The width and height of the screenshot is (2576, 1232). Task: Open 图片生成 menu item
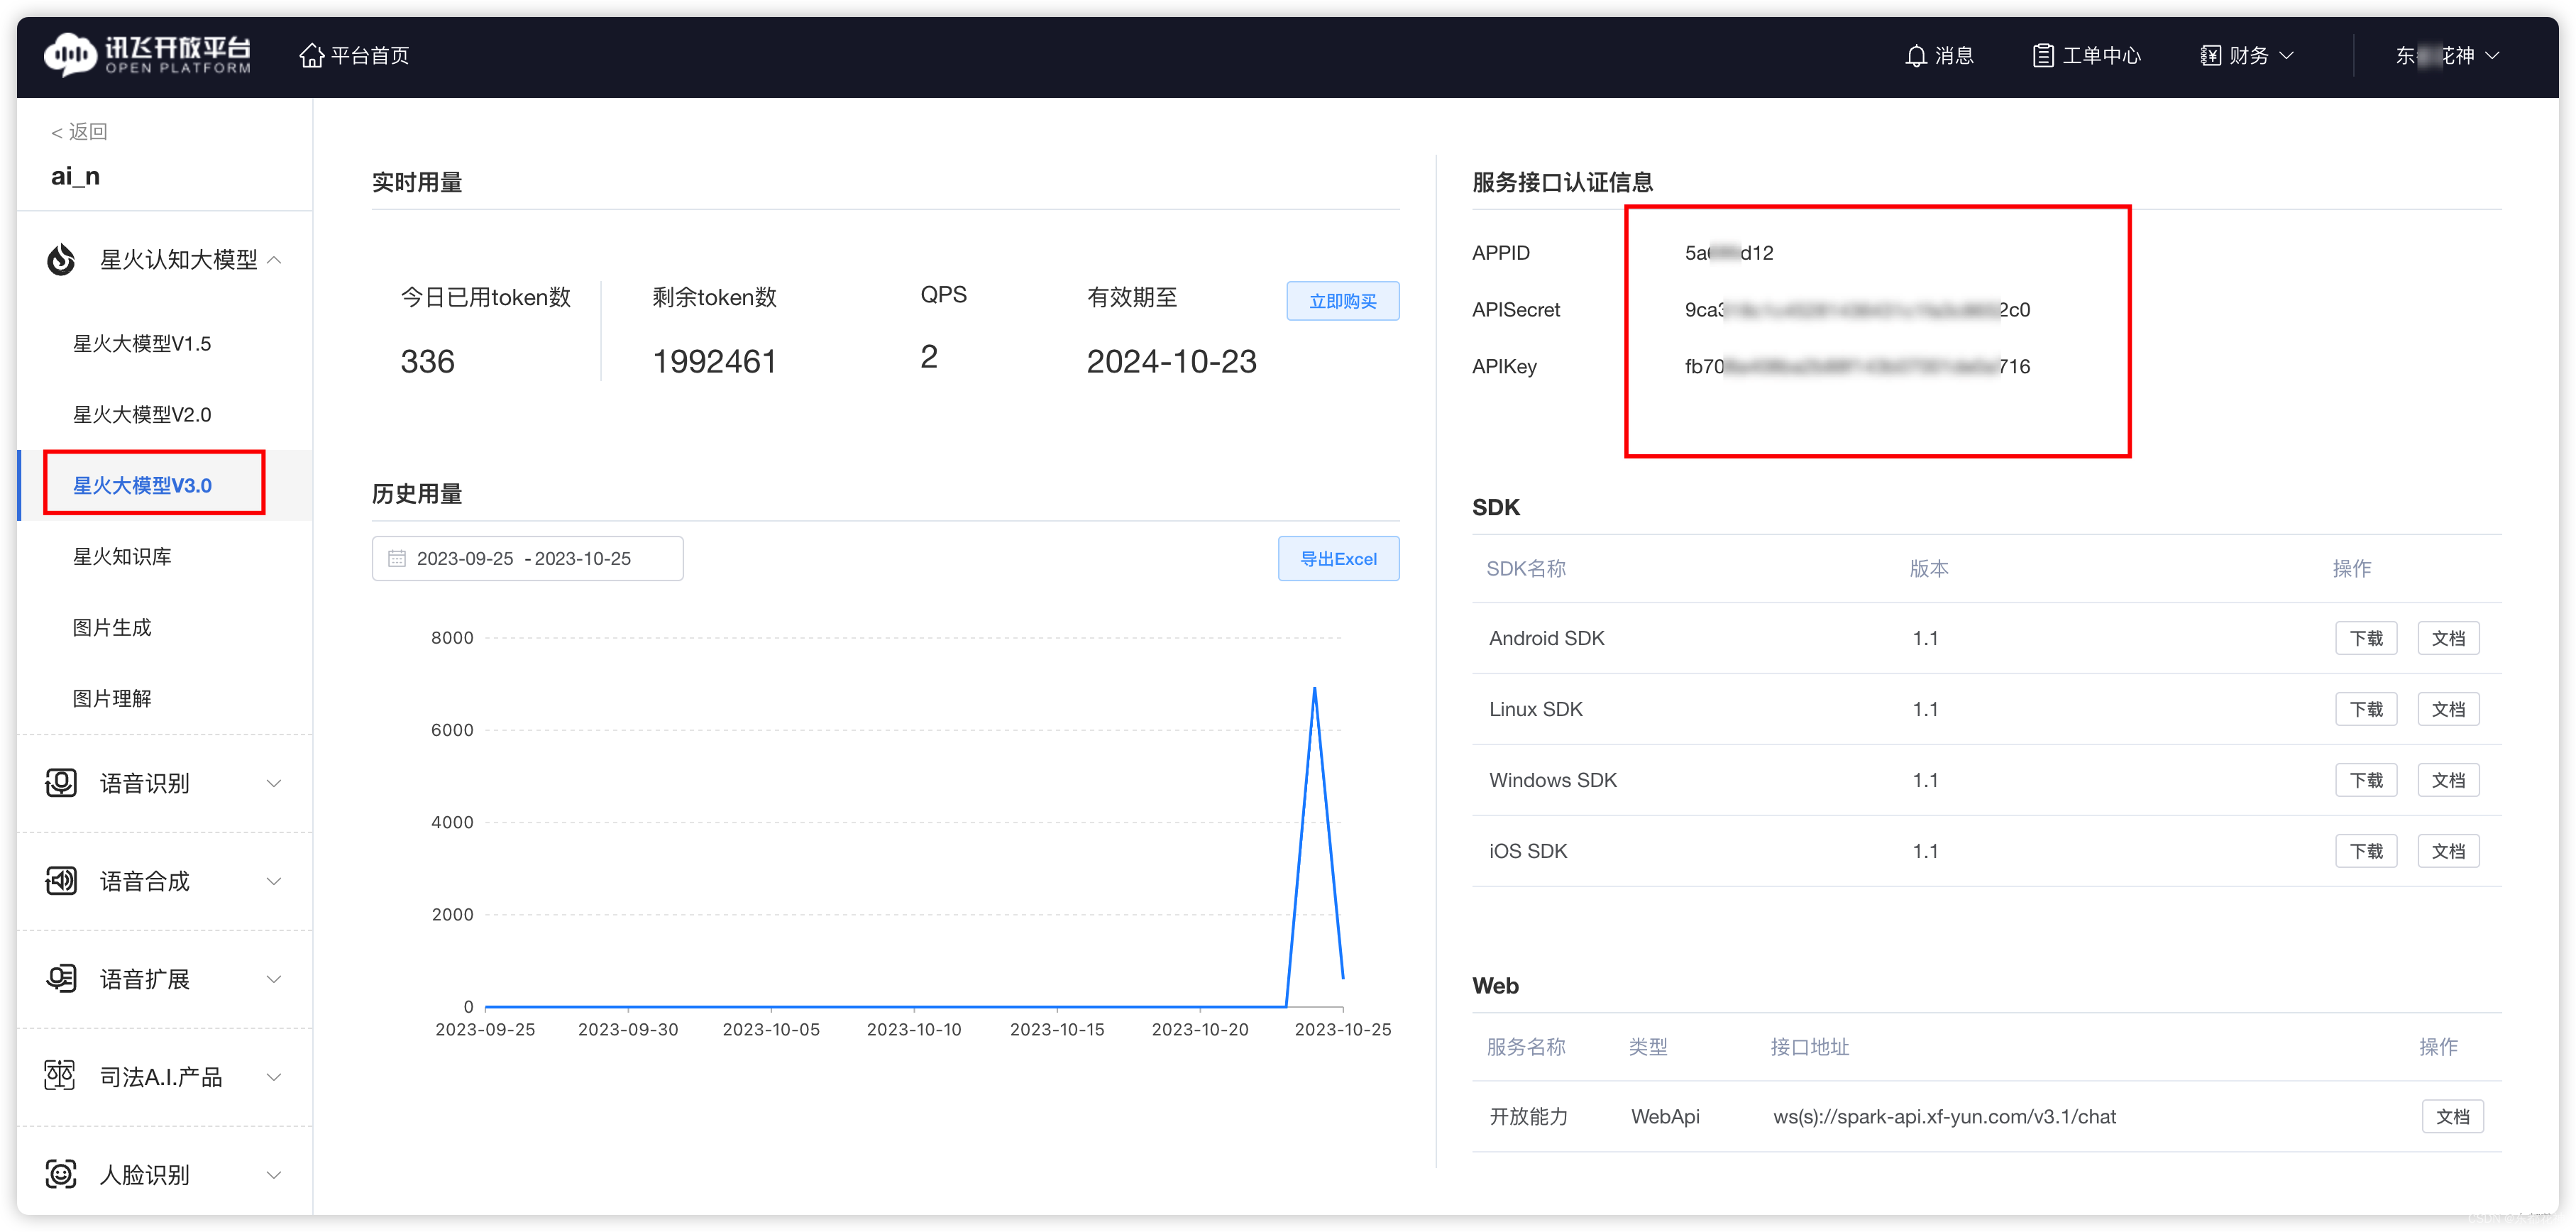[x=112, y=628]
